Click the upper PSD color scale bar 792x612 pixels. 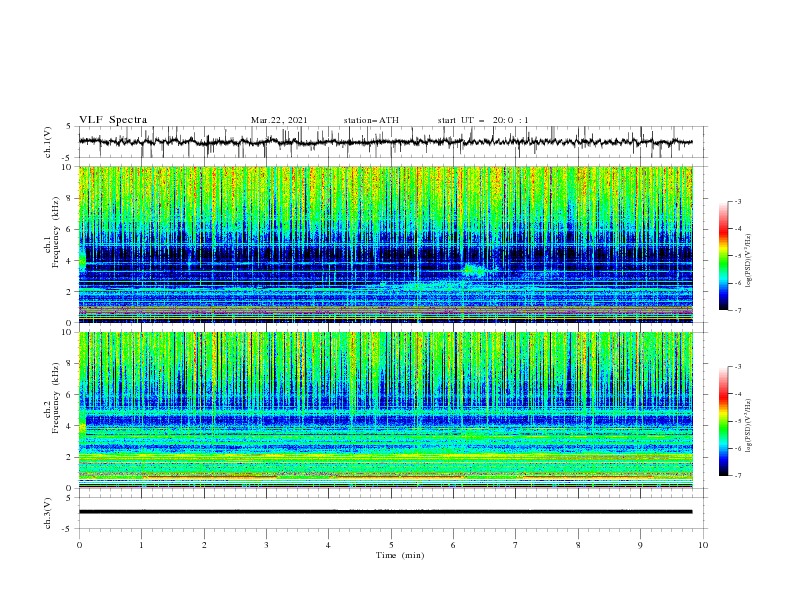click(x=723, y=255)
